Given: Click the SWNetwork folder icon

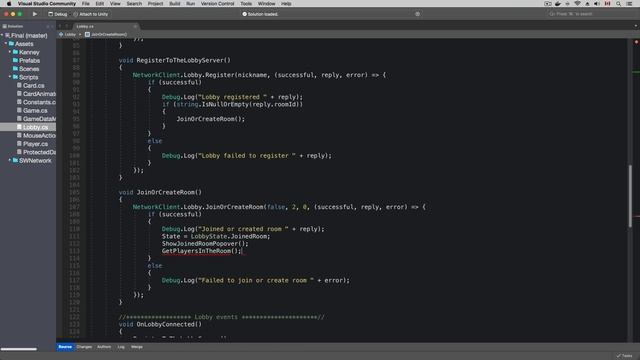Looking at the screenshot, I should pyautogui.click(x=16, y=160).
